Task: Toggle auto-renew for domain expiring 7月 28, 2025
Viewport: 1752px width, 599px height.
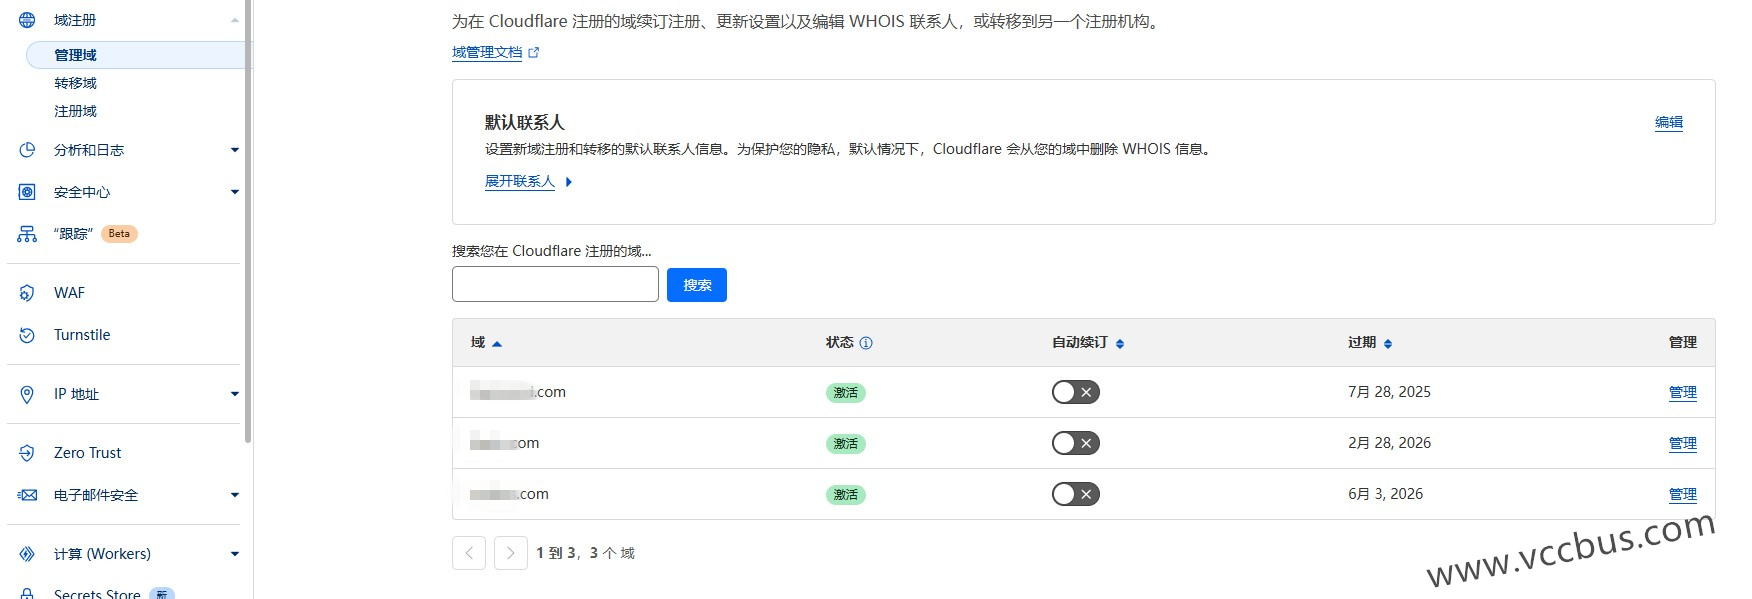Action: (x=1076, y=392)
